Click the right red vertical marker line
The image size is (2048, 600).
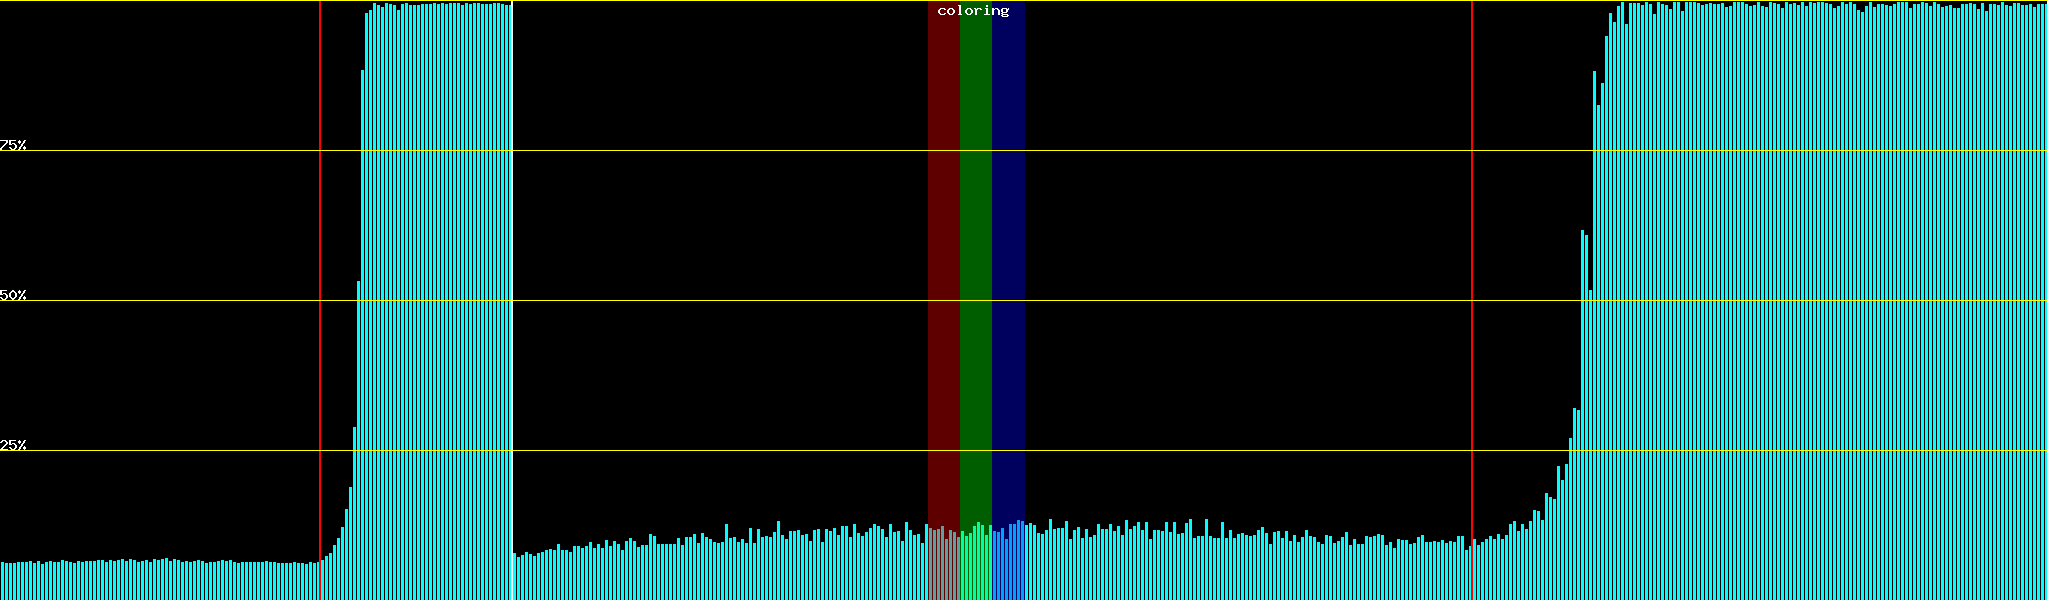click(1472, 300)
